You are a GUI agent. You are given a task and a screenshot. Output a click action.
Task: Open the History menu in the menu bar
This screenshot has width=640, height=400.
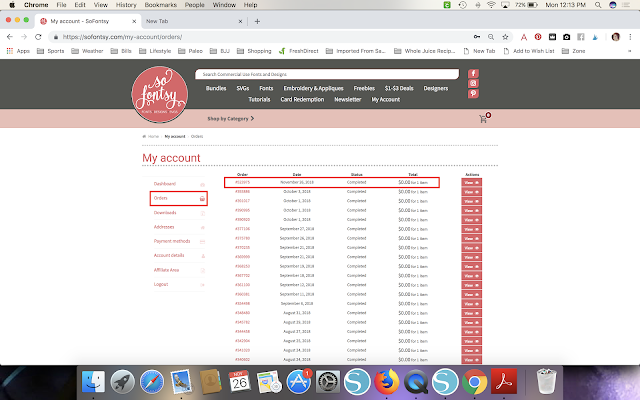[126, 5]
